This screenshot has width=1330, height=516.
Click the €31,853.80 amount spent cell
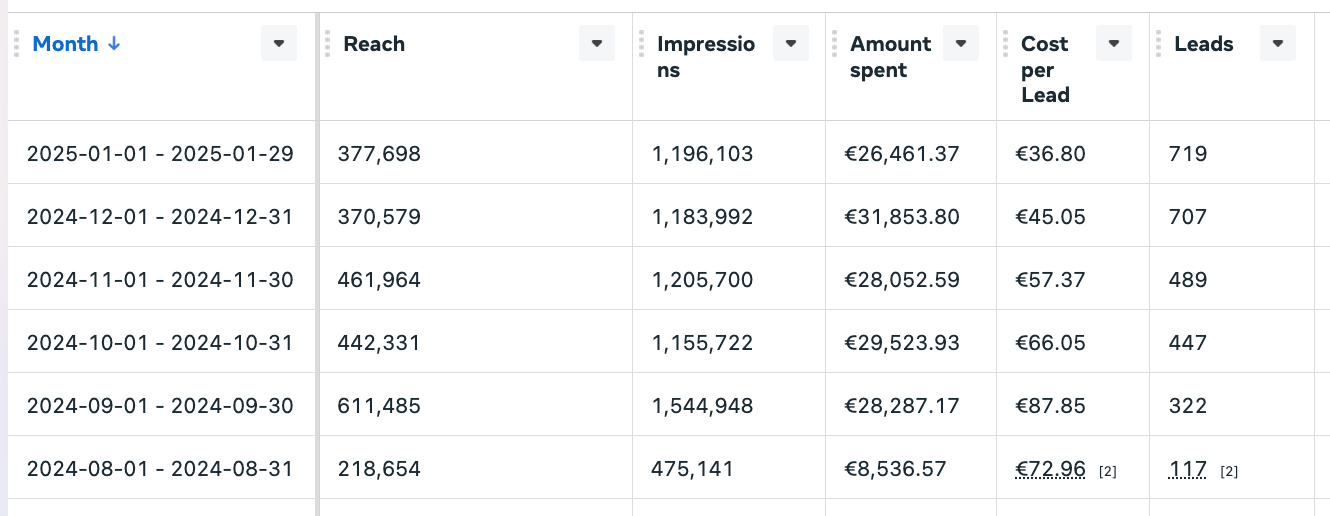(902, 217)
